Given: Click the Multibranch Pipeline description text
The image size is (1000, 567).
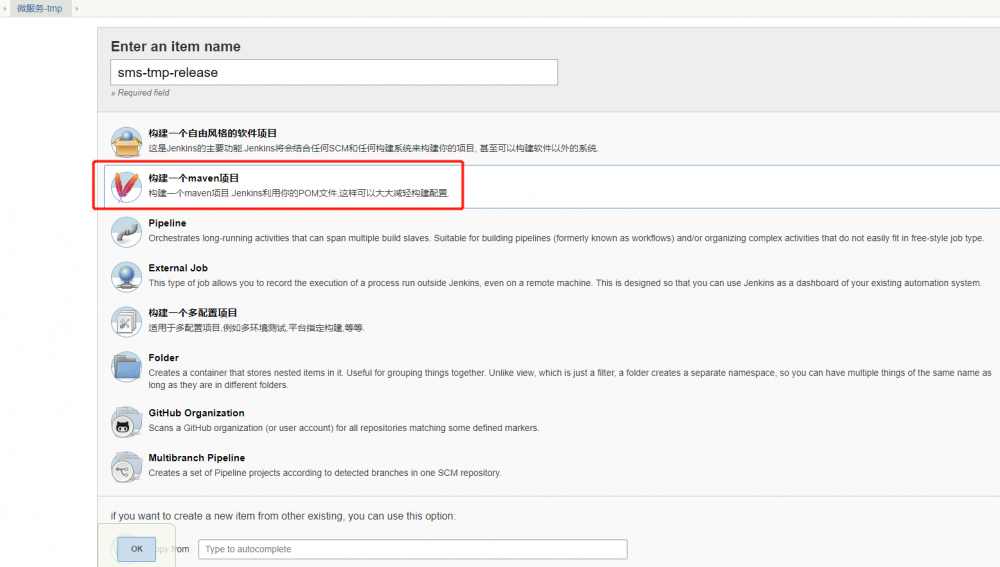Looking at the screenshot, I should point(325,473).
